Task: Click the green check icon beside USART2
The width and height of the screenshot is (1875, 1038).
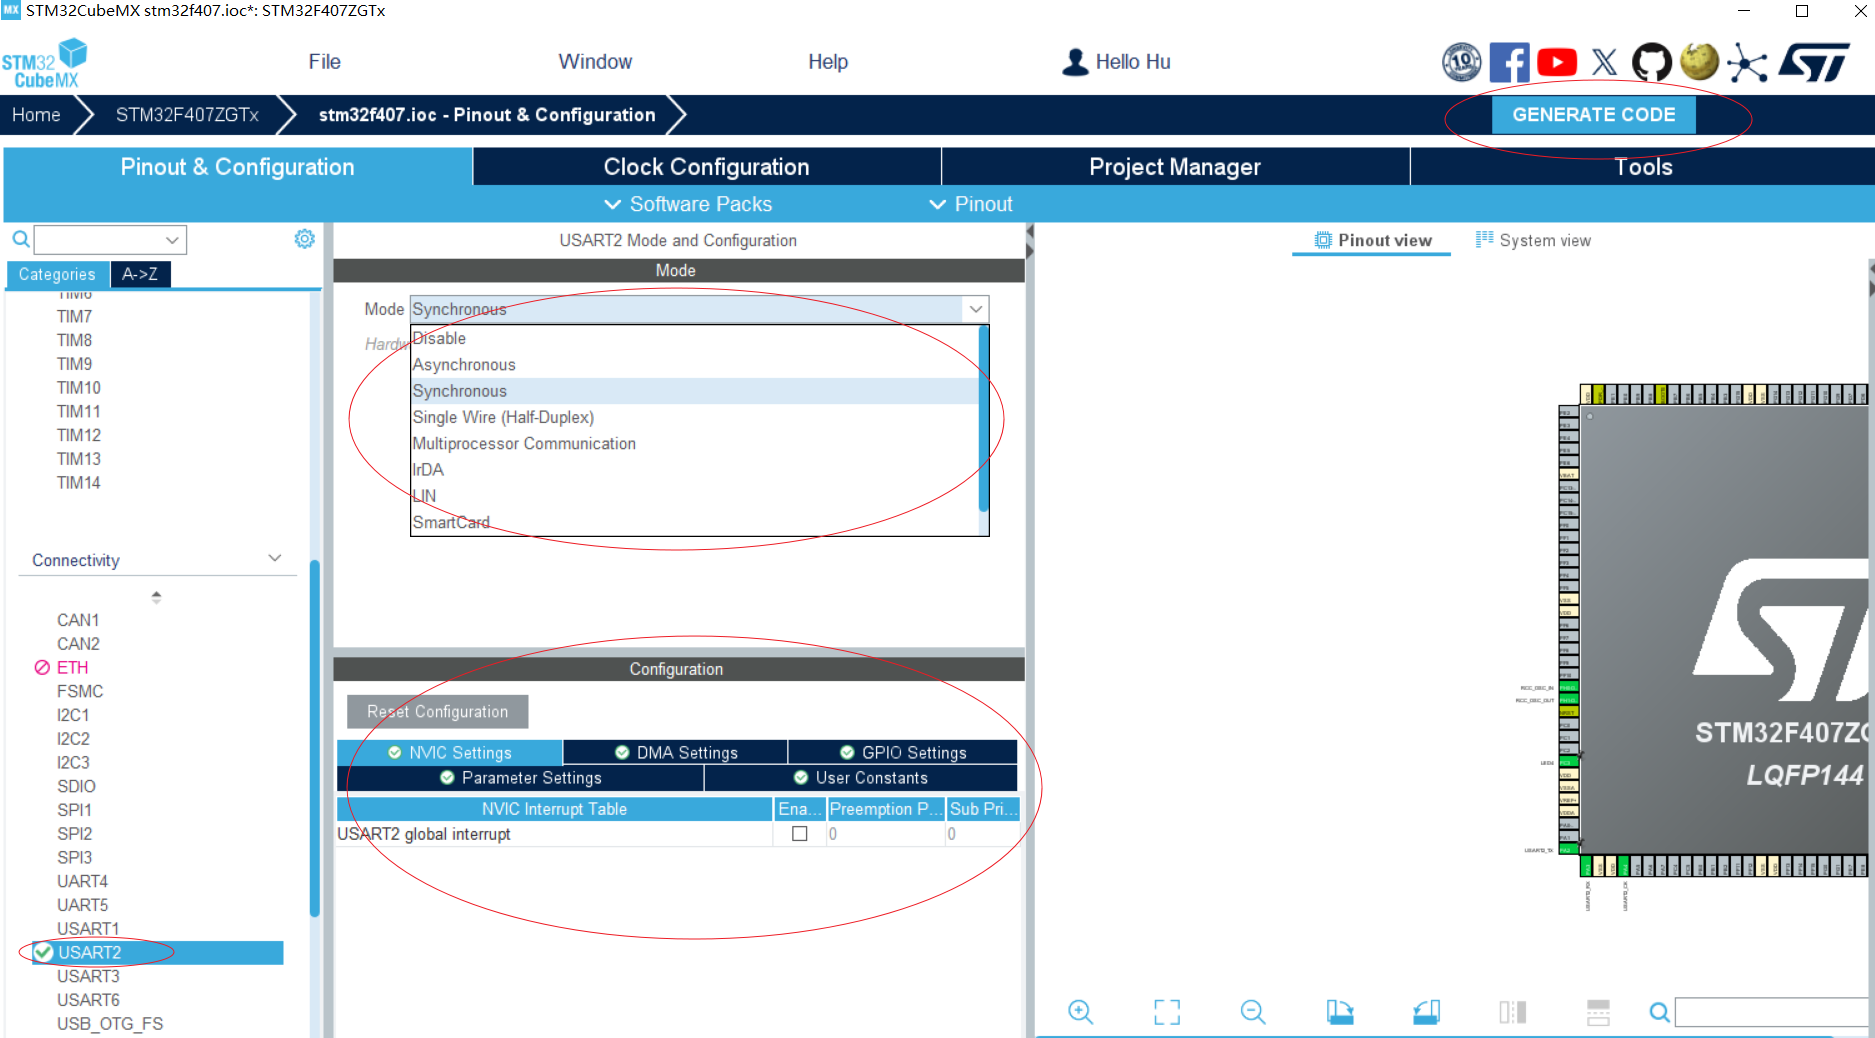Action: 43,952
